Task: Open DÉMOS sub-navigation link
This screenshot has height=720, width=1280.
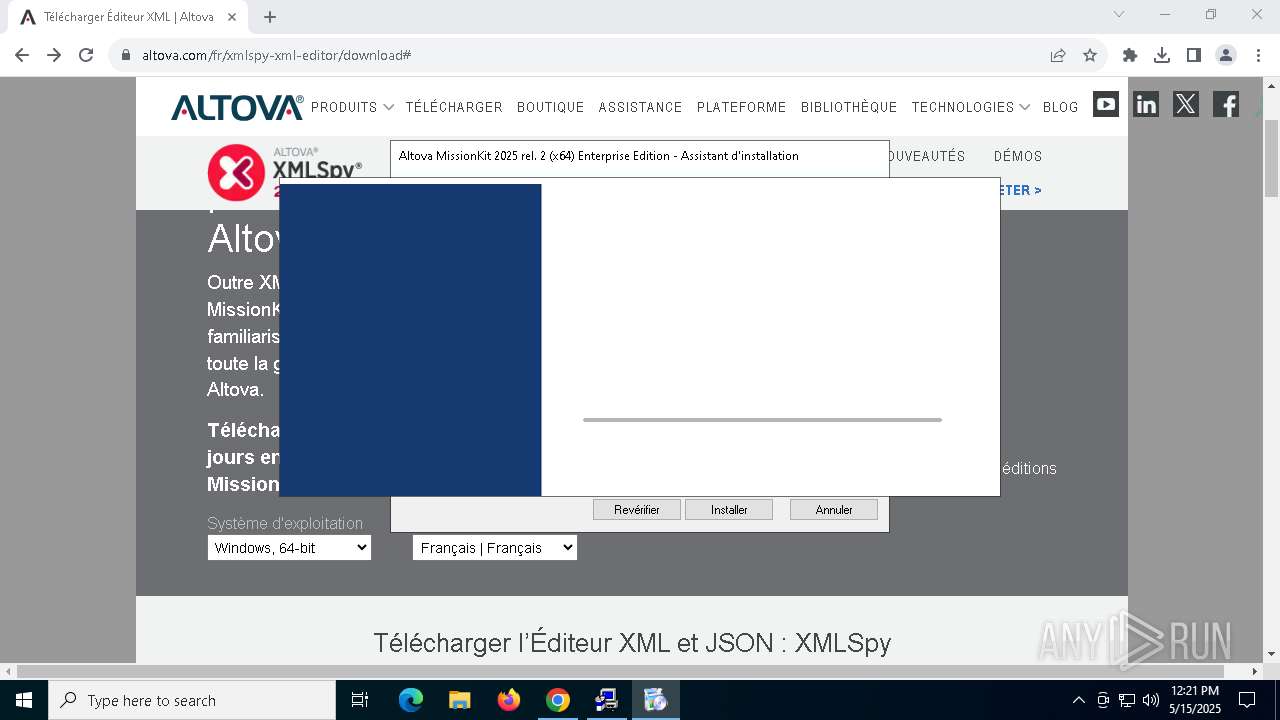Action: click(x=1018, y=156)
